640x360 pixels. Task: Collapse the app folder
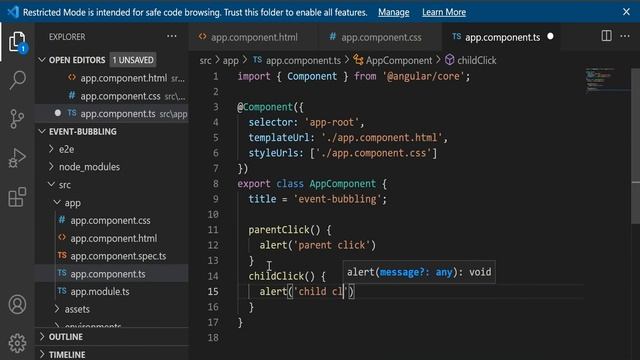[x=57, y=202]
